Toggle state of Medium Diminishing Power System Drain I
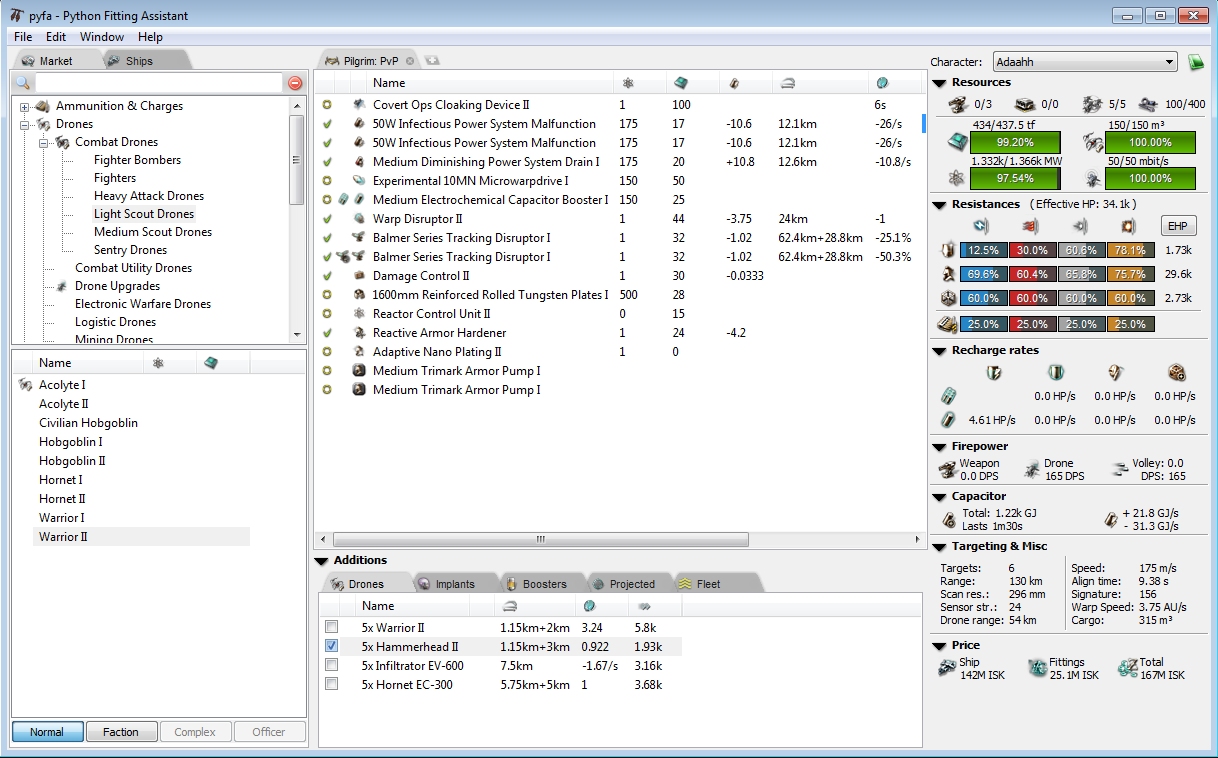The width and height of the screenshot is (1218, 758). coord(326,162)
